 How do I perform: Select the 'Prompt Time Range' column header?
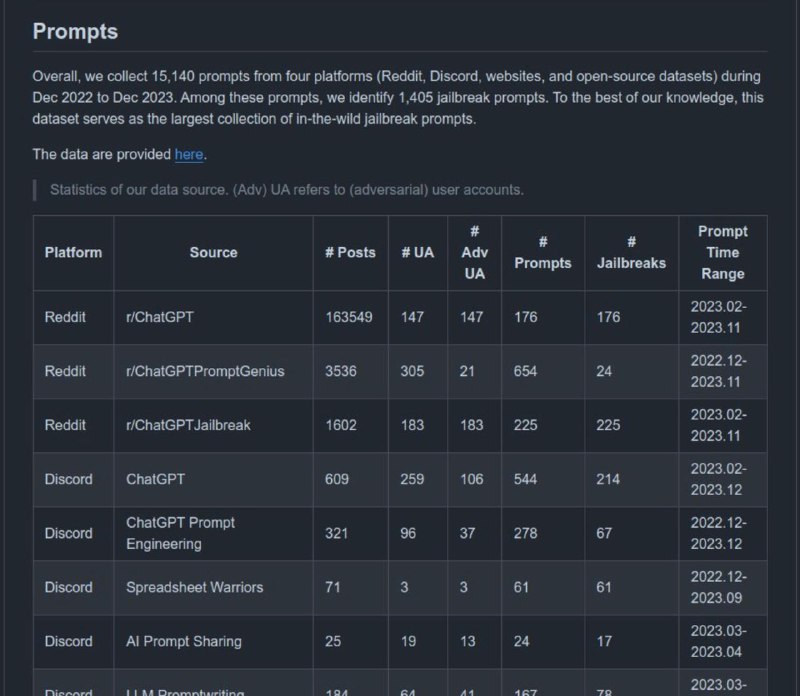point(723,253)
